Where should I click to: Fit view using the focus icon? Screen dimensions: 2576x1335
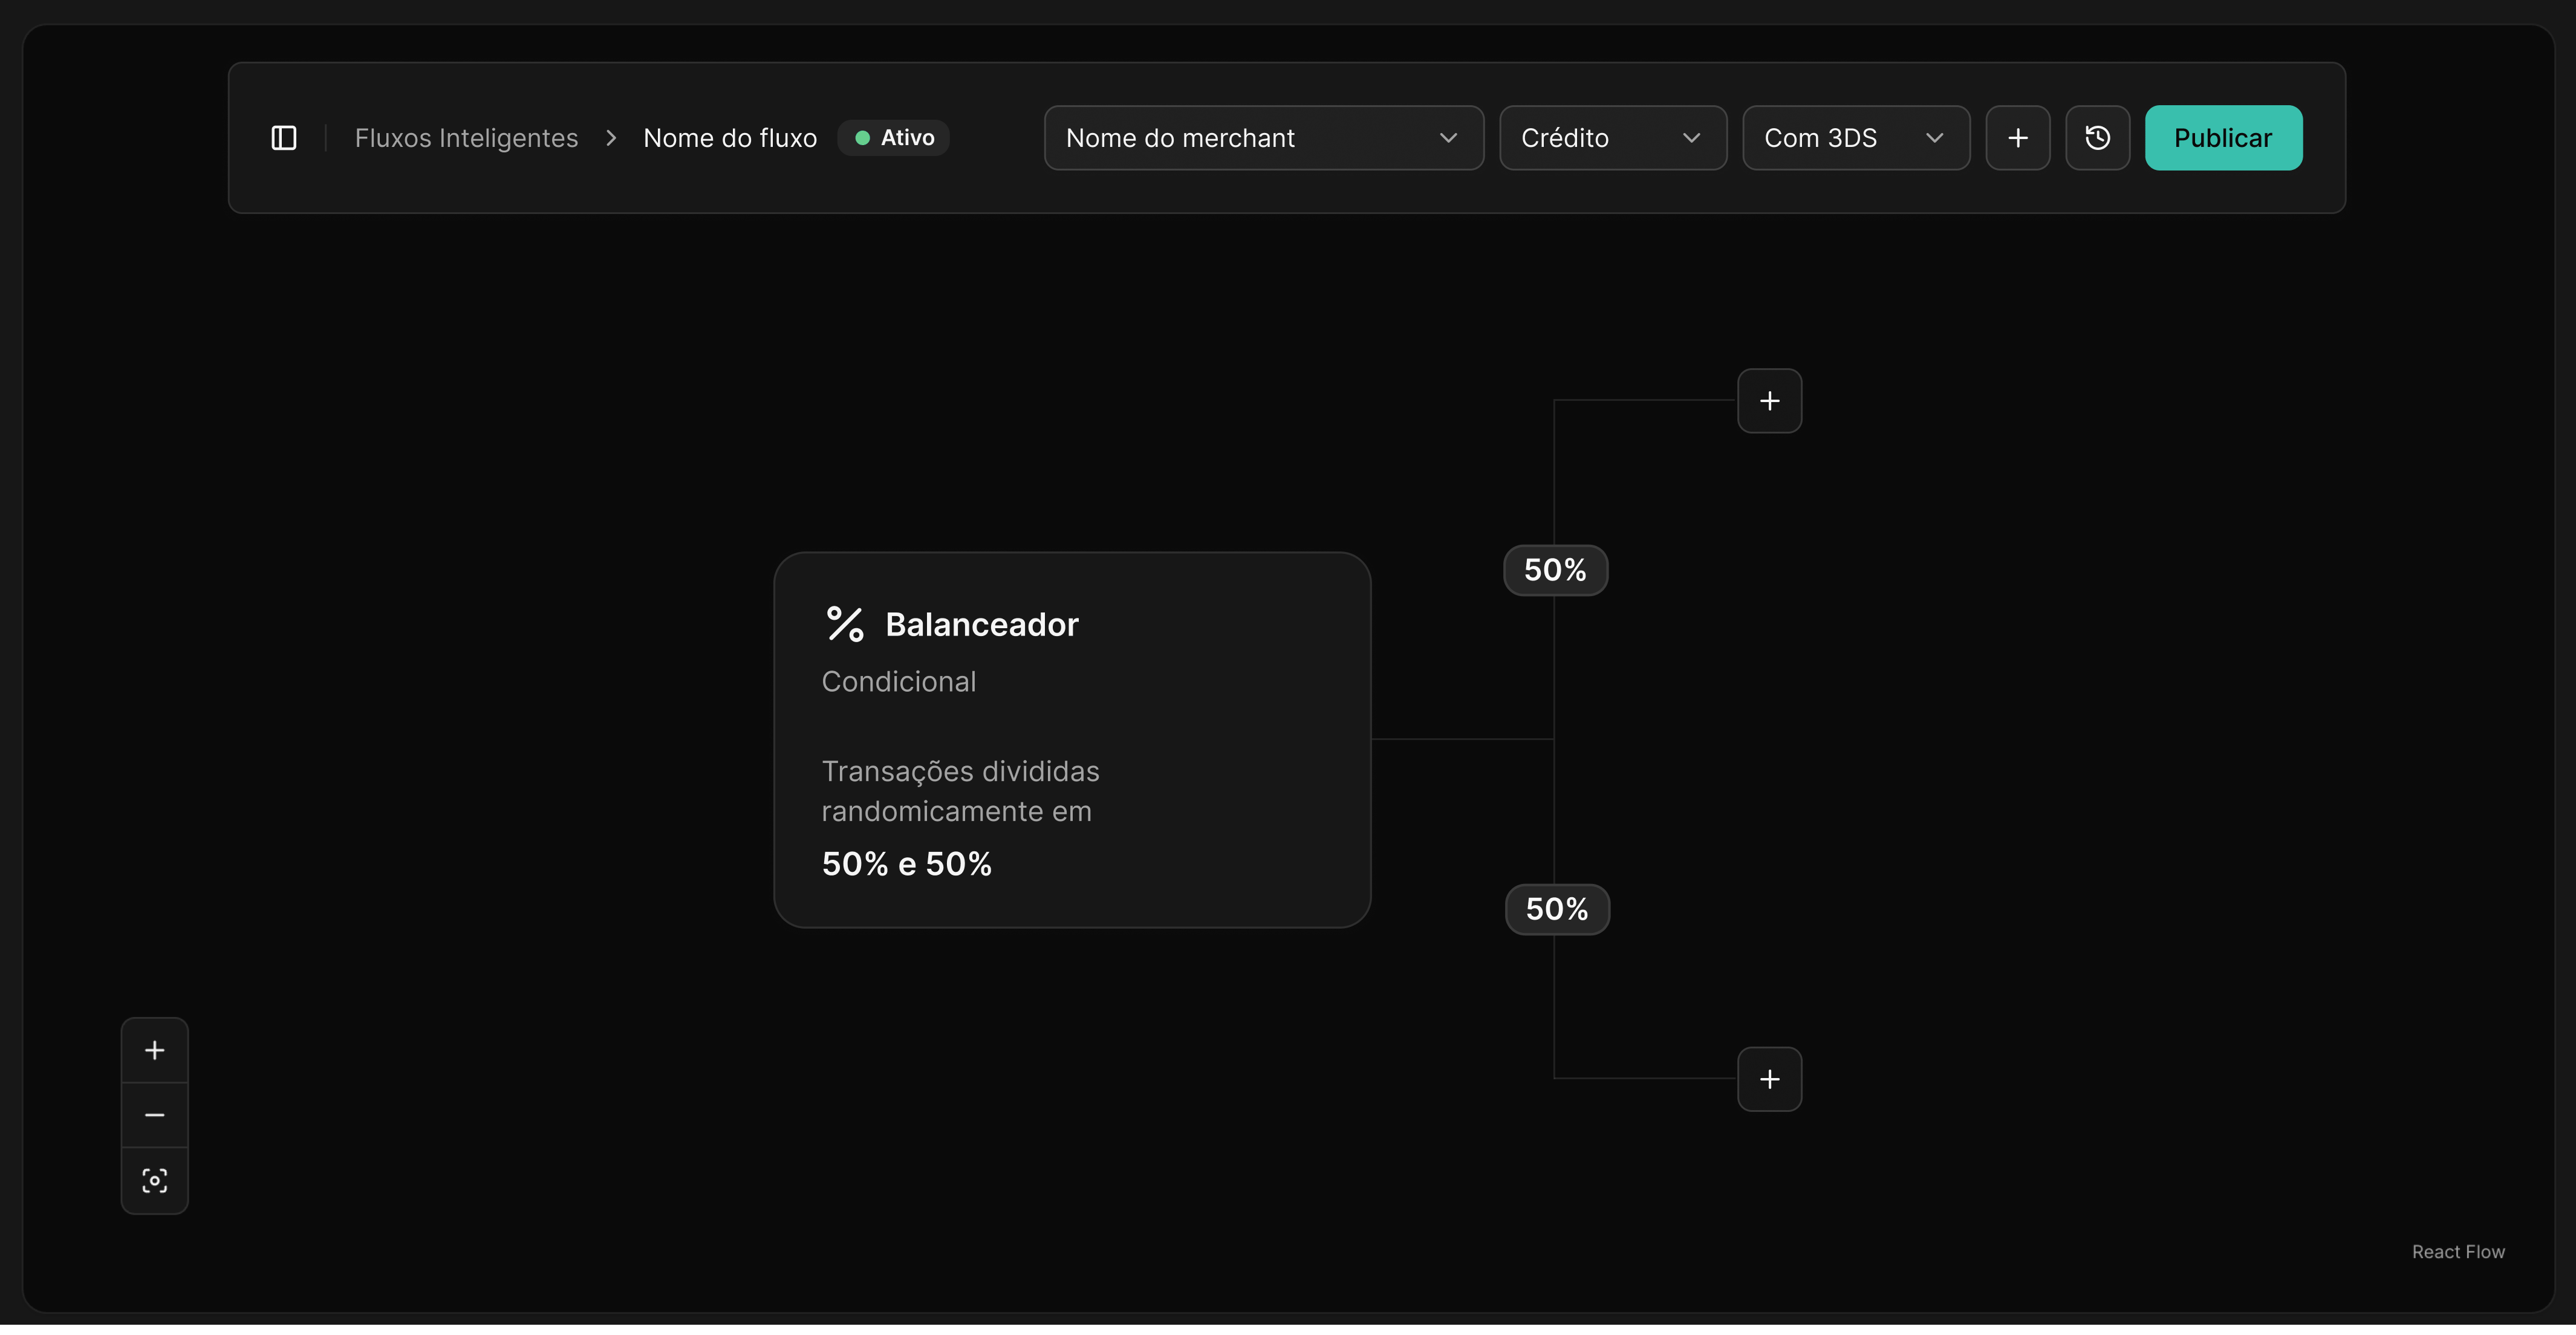[x=155, y=1181]
